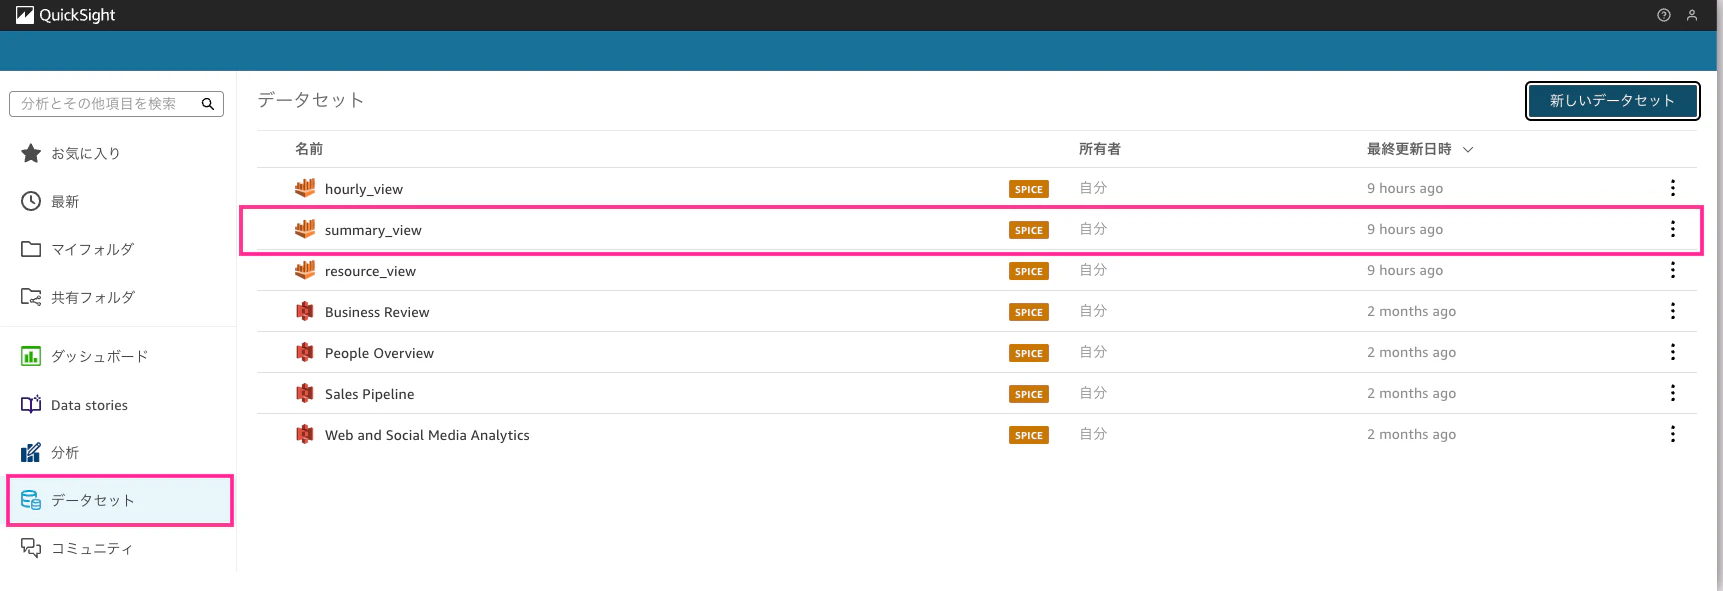Open the hourly_view dataset

pos(364,189)
